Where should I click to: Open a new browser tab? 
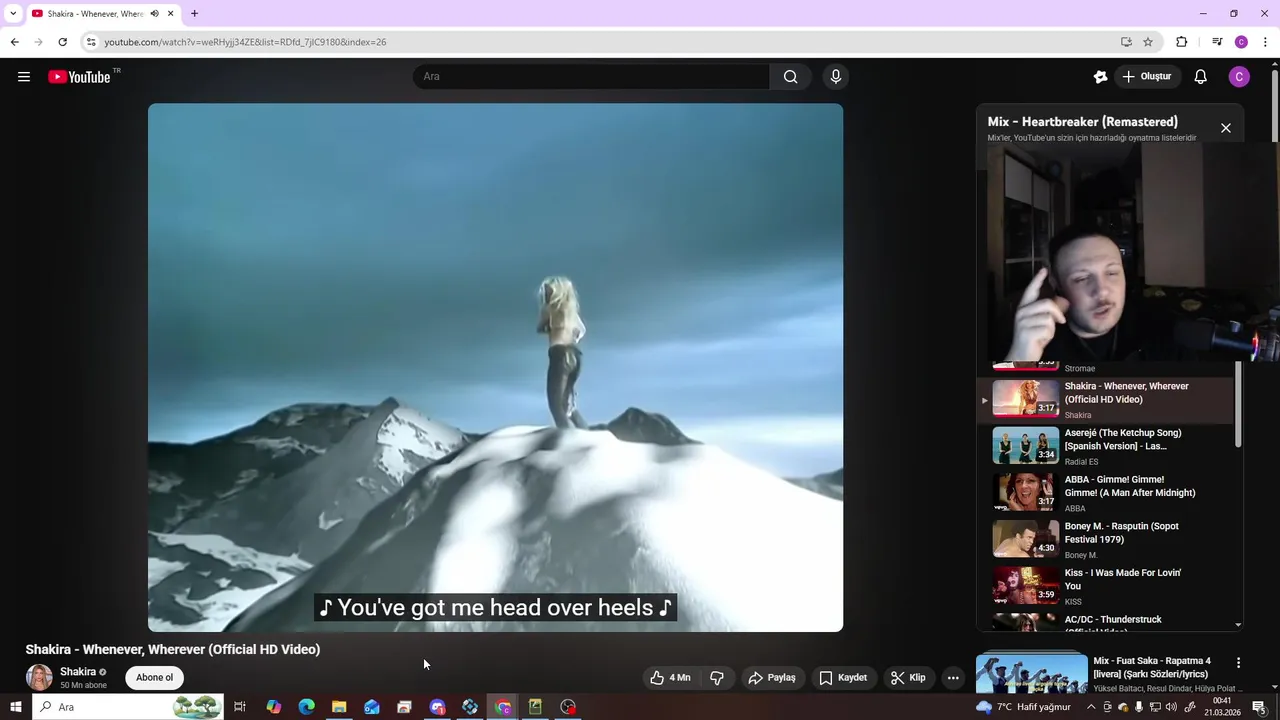[194, 14]
